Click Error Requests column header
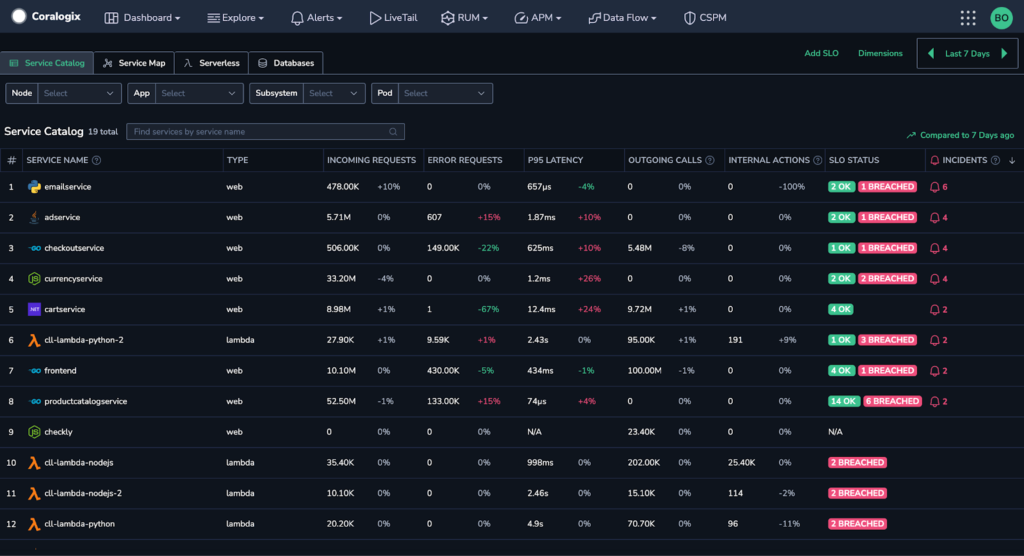The height and width of the screenshot is (556, 1024). pyautogui.click(x=464, y=160)
